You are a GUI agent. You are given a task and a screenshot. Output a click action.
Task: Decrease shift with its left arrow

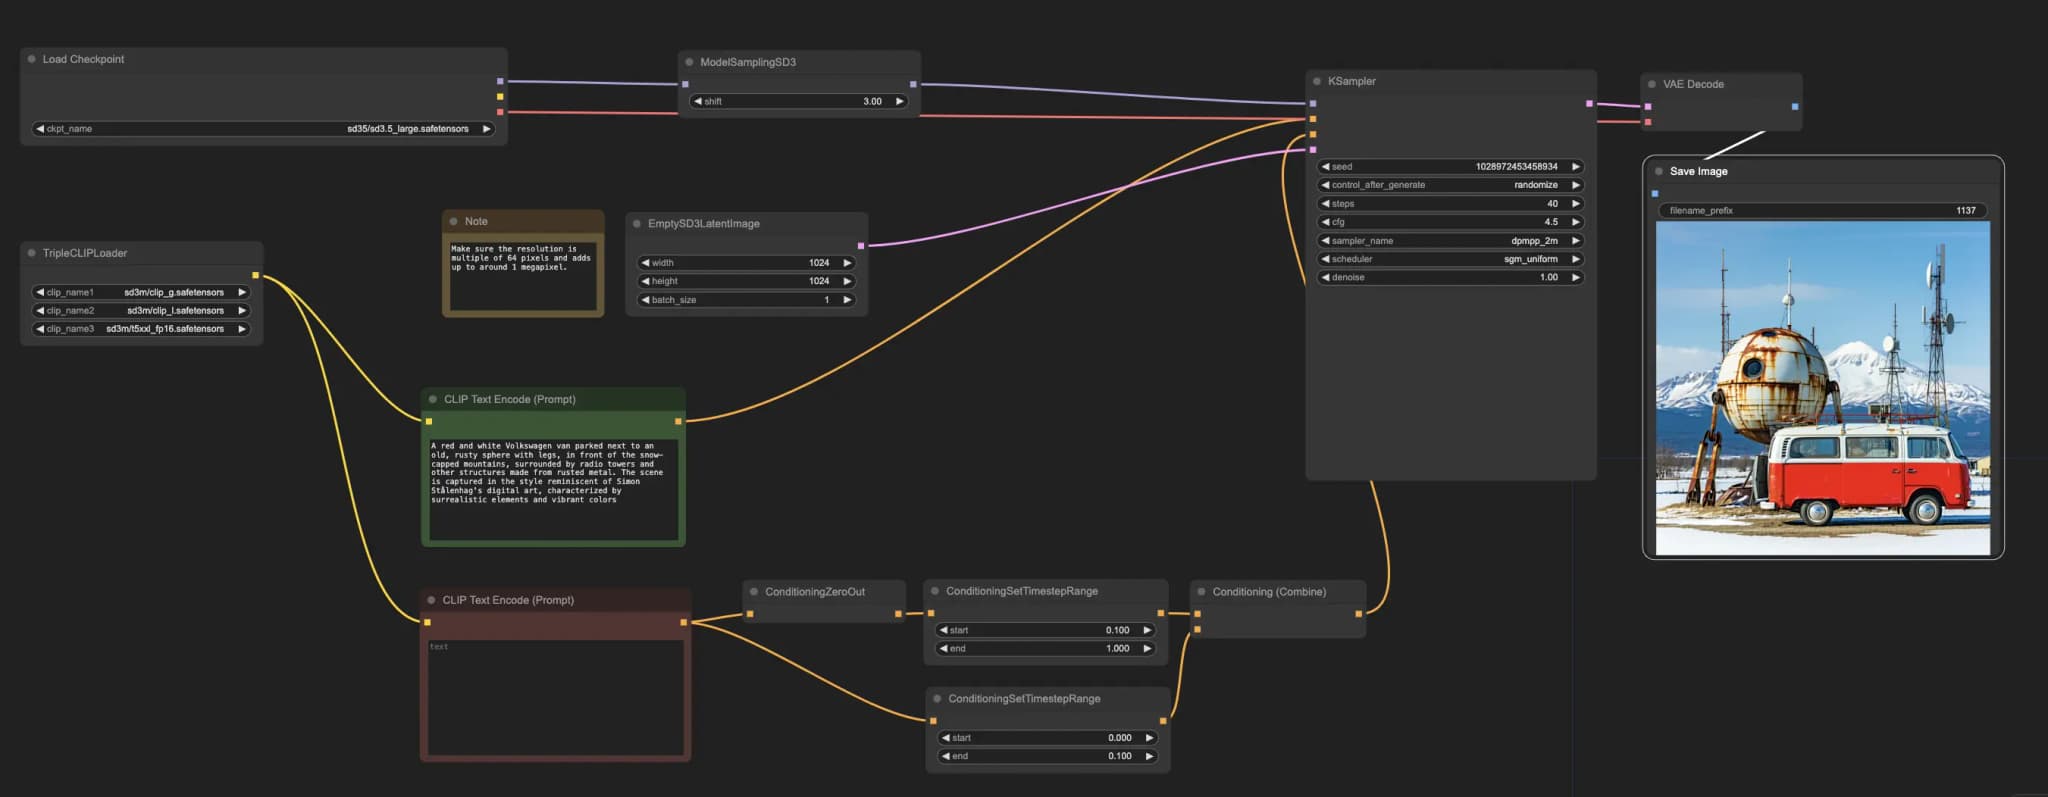point(698,101)
